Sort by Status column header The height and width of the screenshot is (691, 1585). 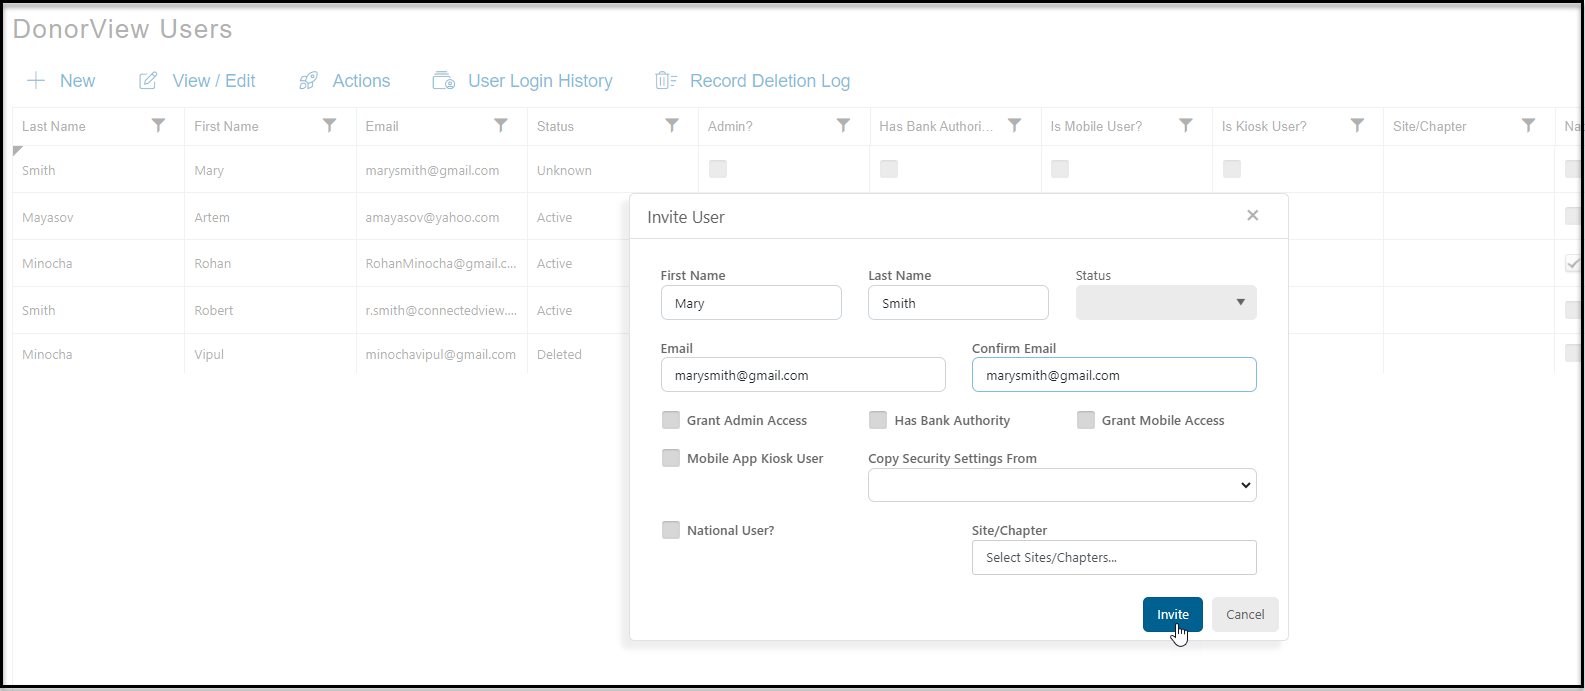[x=555, y=127]
